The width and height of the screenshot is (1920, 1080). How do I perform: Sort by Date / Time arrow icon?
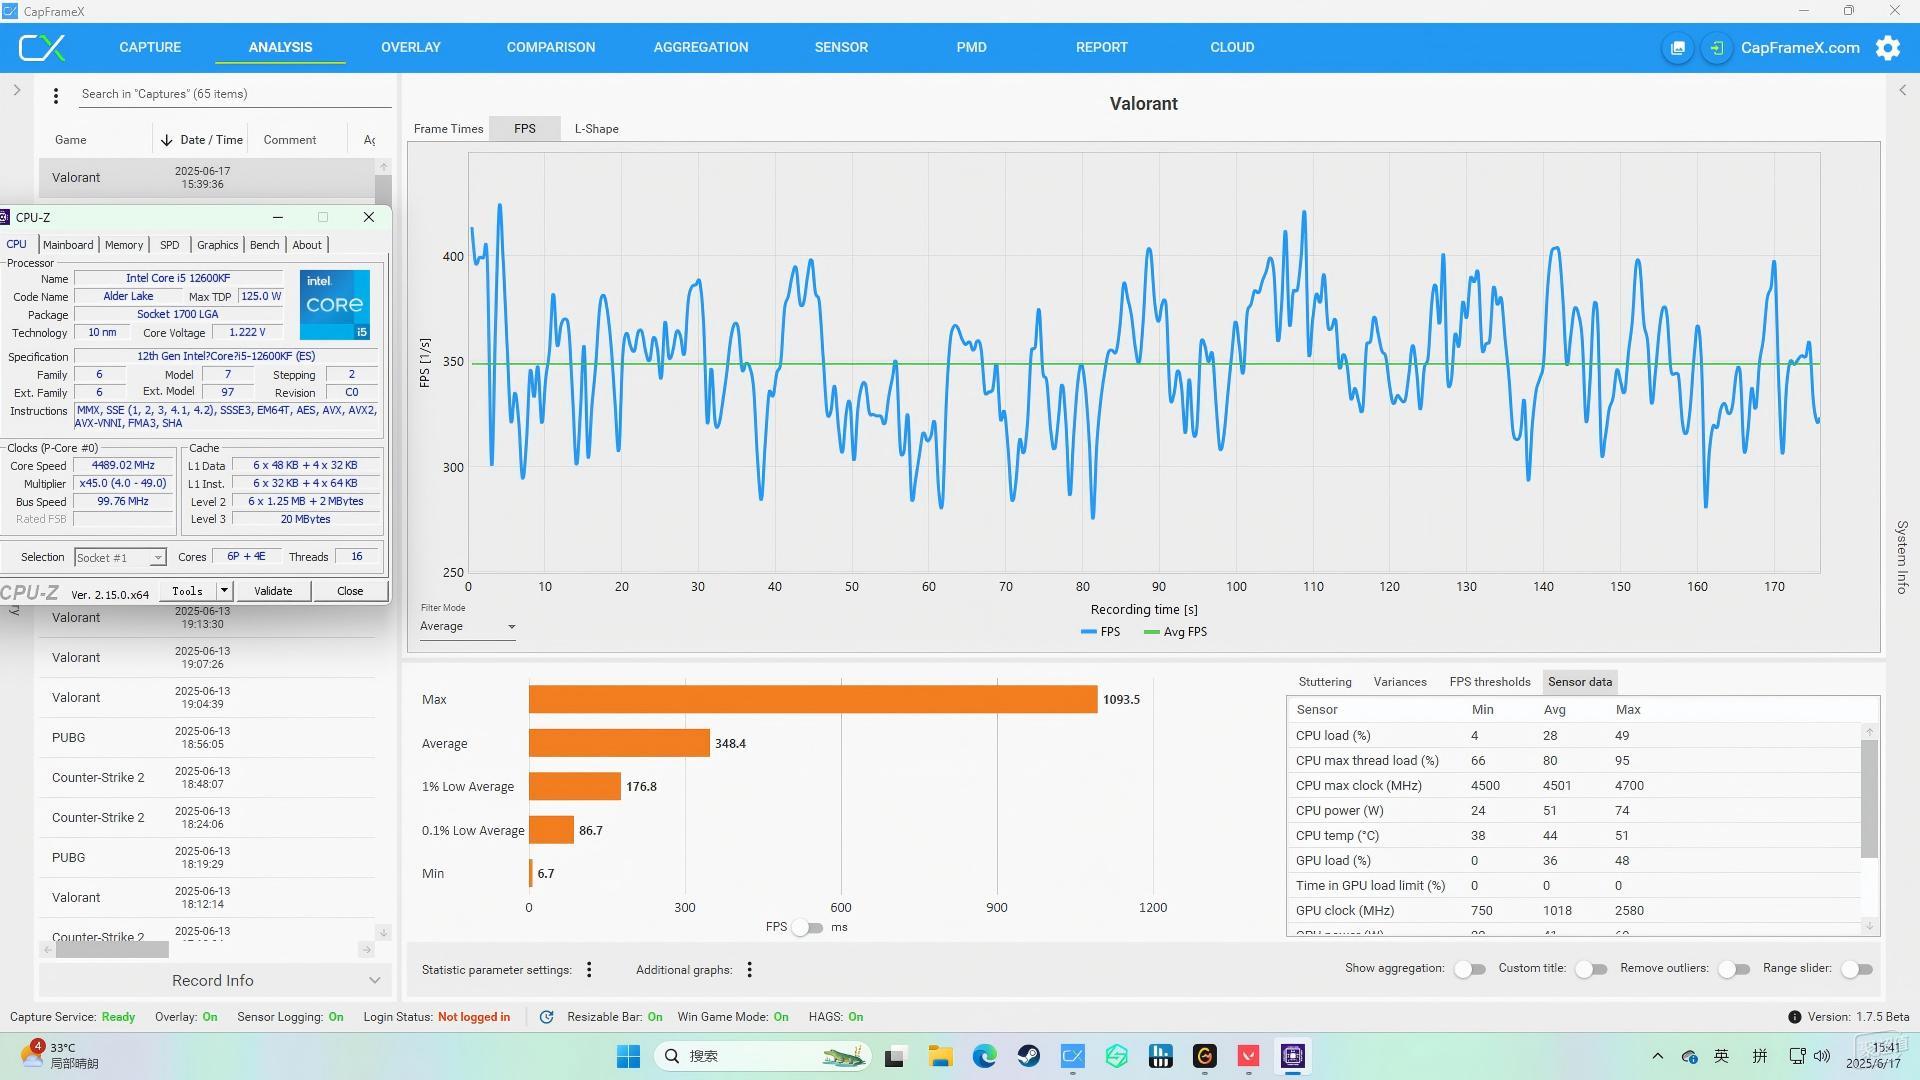click(x=166, y=140)
